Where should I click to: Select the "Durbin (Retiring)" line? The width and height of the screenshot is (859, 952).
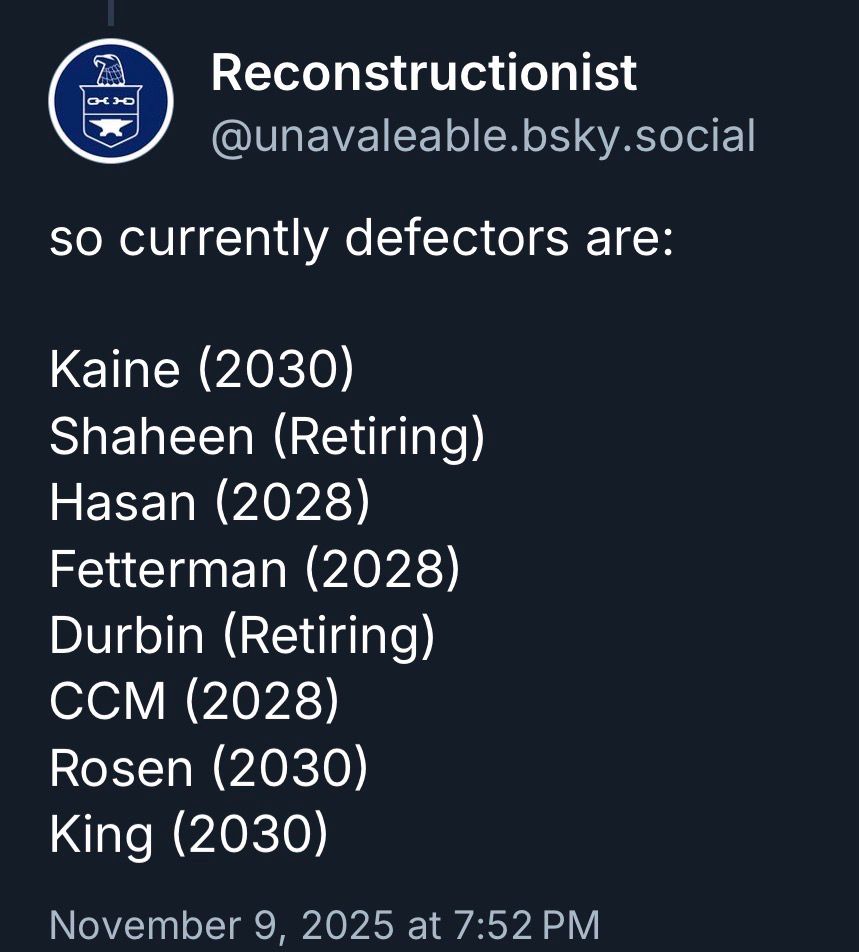pos(242,635)
